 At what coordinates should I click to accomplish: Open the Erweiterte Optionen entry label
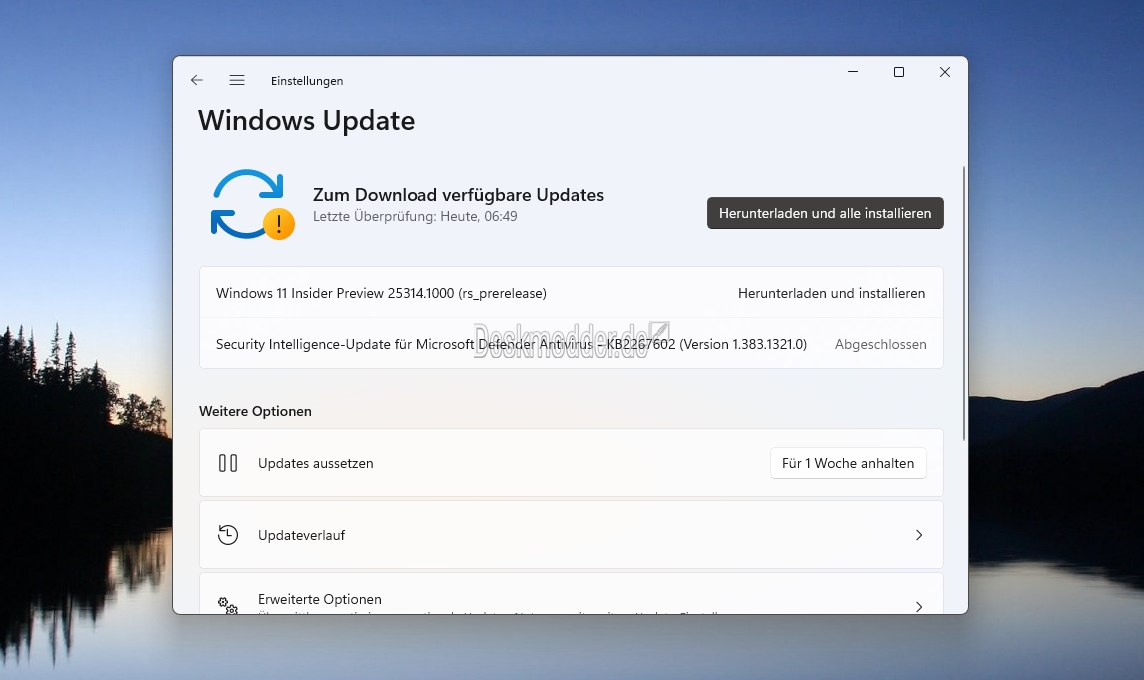coord(319,599)
